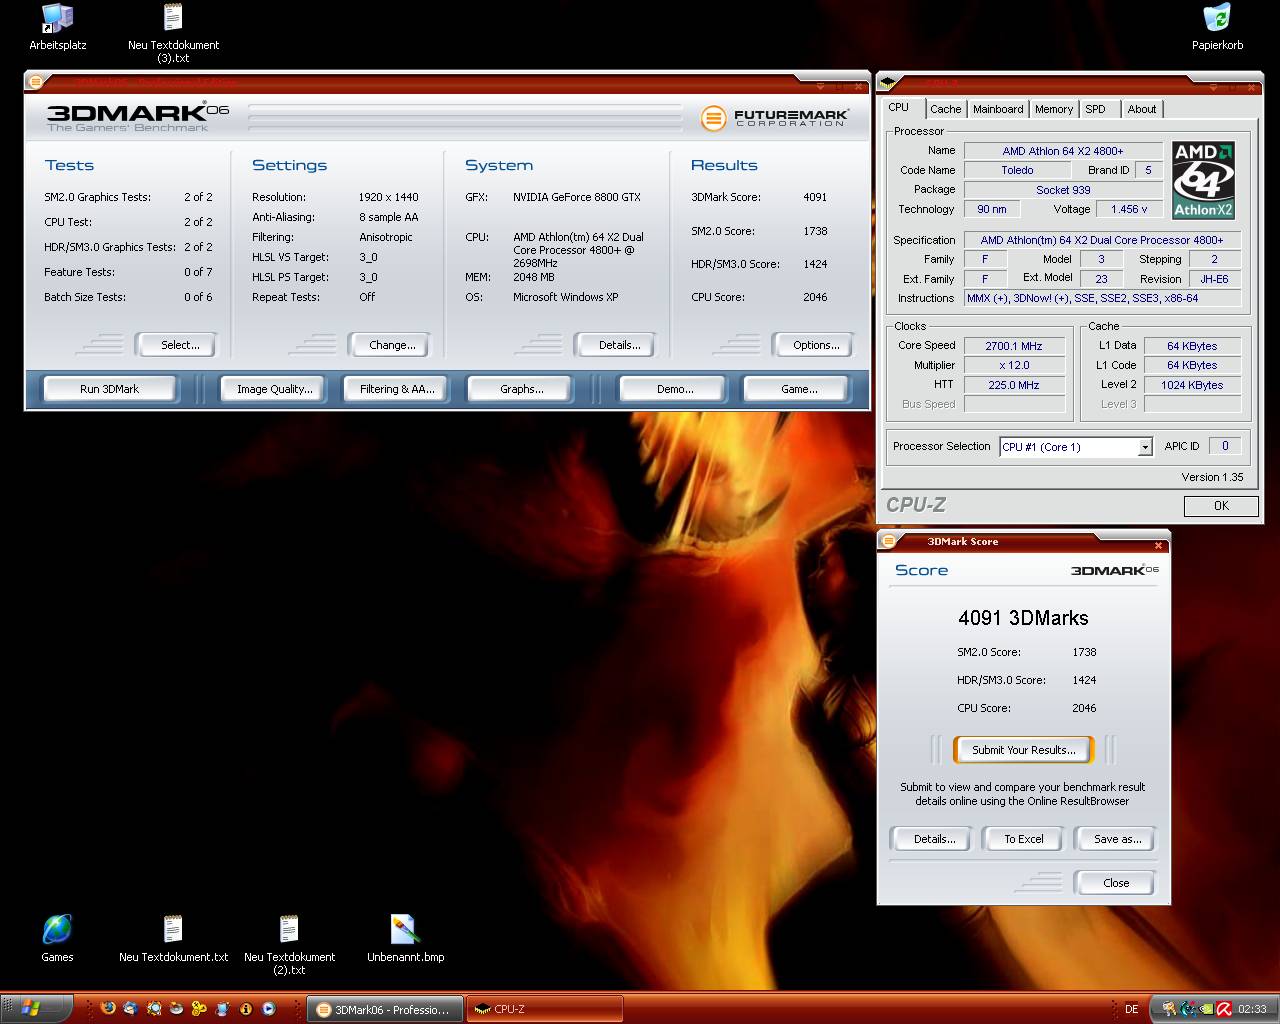Click CPU Name field AMD Athlon 64 X2 4800+
Viewport: 1280px width, 1024px height.
[1063, 151]
